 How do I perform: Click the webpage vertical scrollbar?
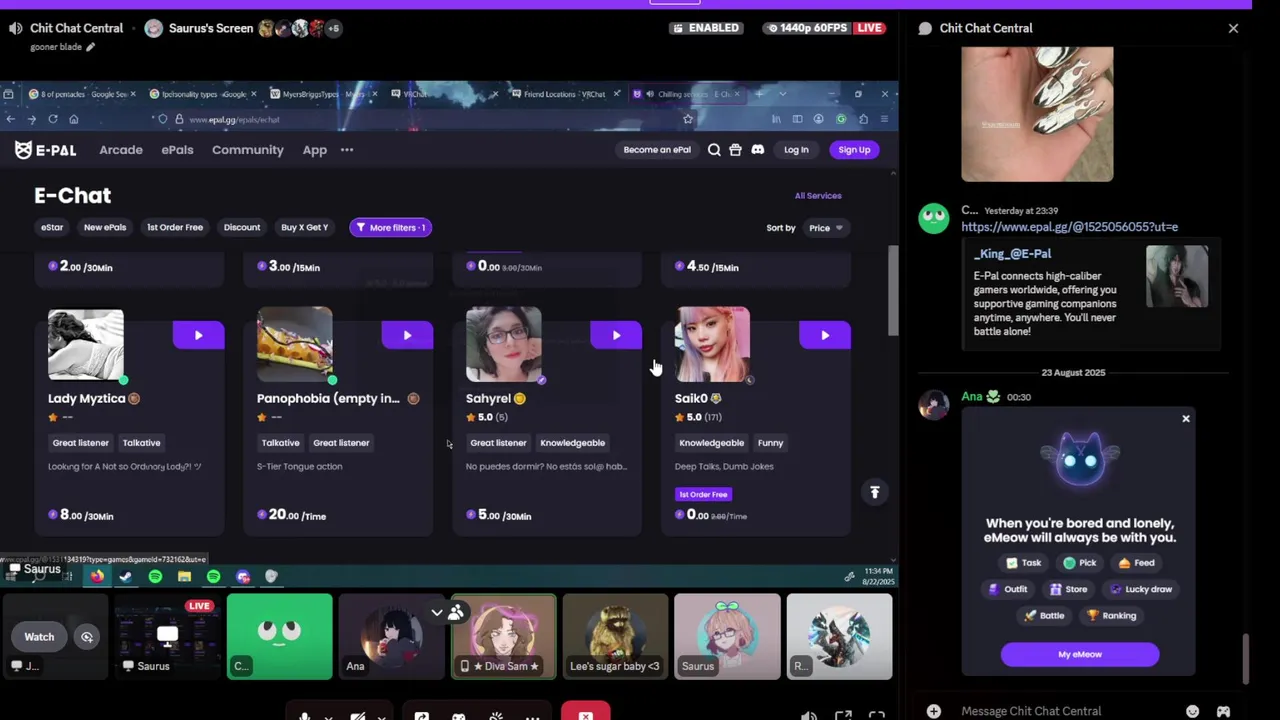(892, 290)
